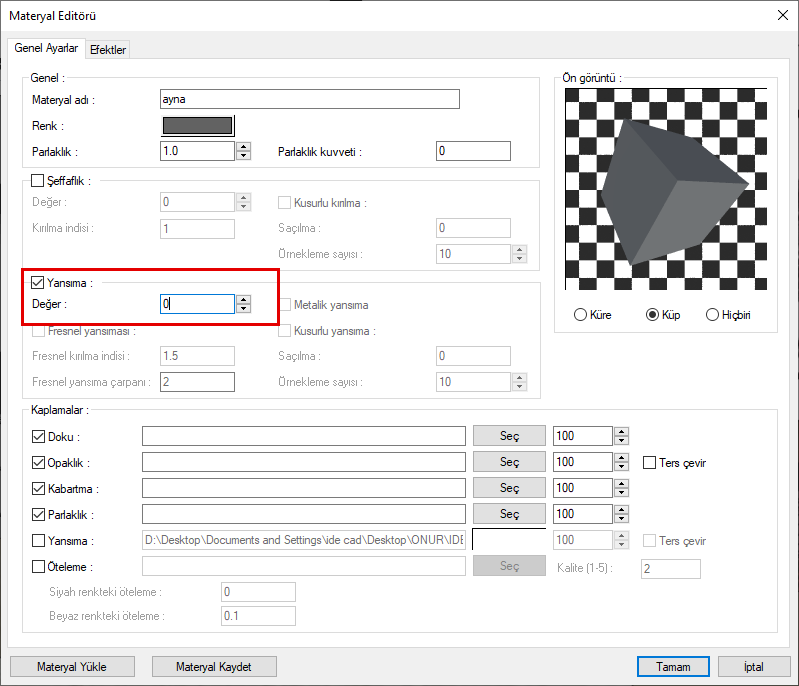799x686 pixels.
Task: Increase Doku percentage with up arrow
Action: (621, 431)
